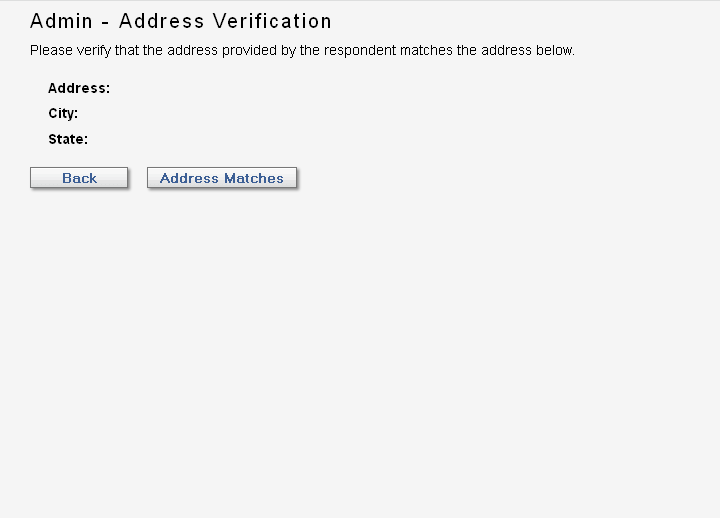This screenshot has width=720, height=518.
Task: Click the dash in the page title
Action: (x=105, y=22)
